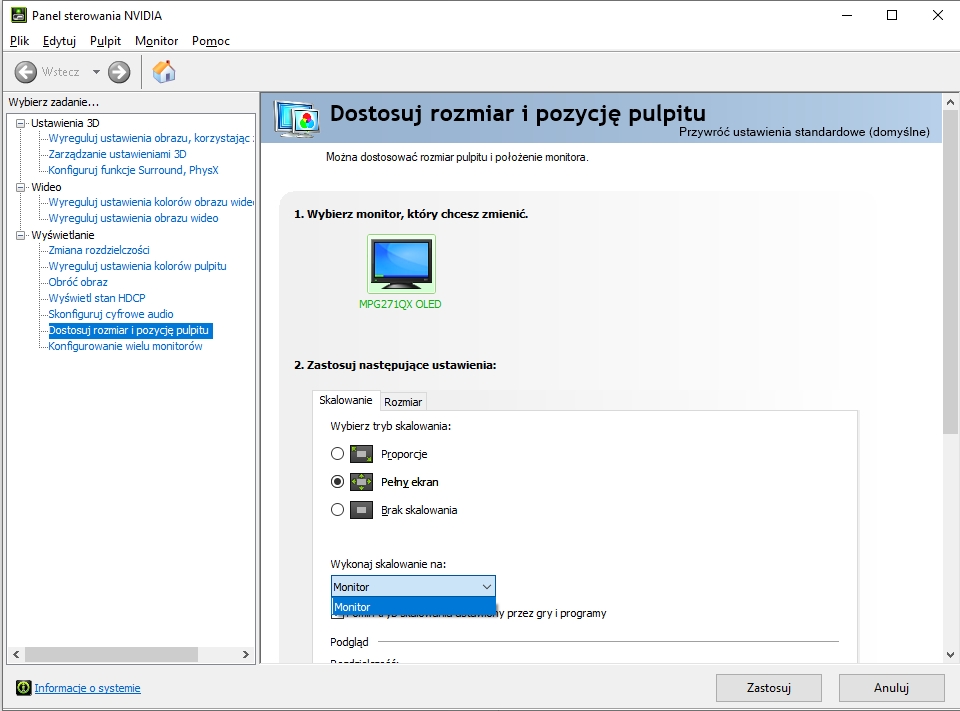Collapse the Wideo tree node
This screenshot has width=960, height=711.
click(x=21, y=187)
